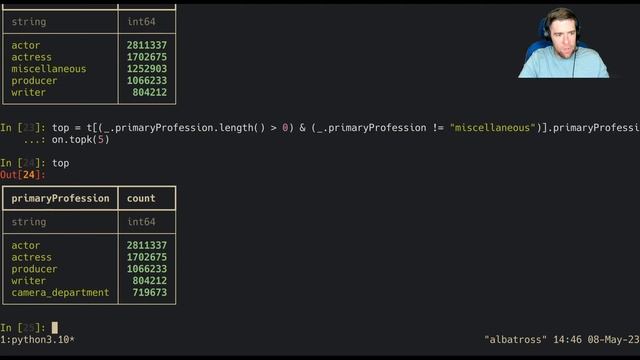Click the 'string' type label in upper table
Screen dimensions: 640x360
click(x=29, y=22)
